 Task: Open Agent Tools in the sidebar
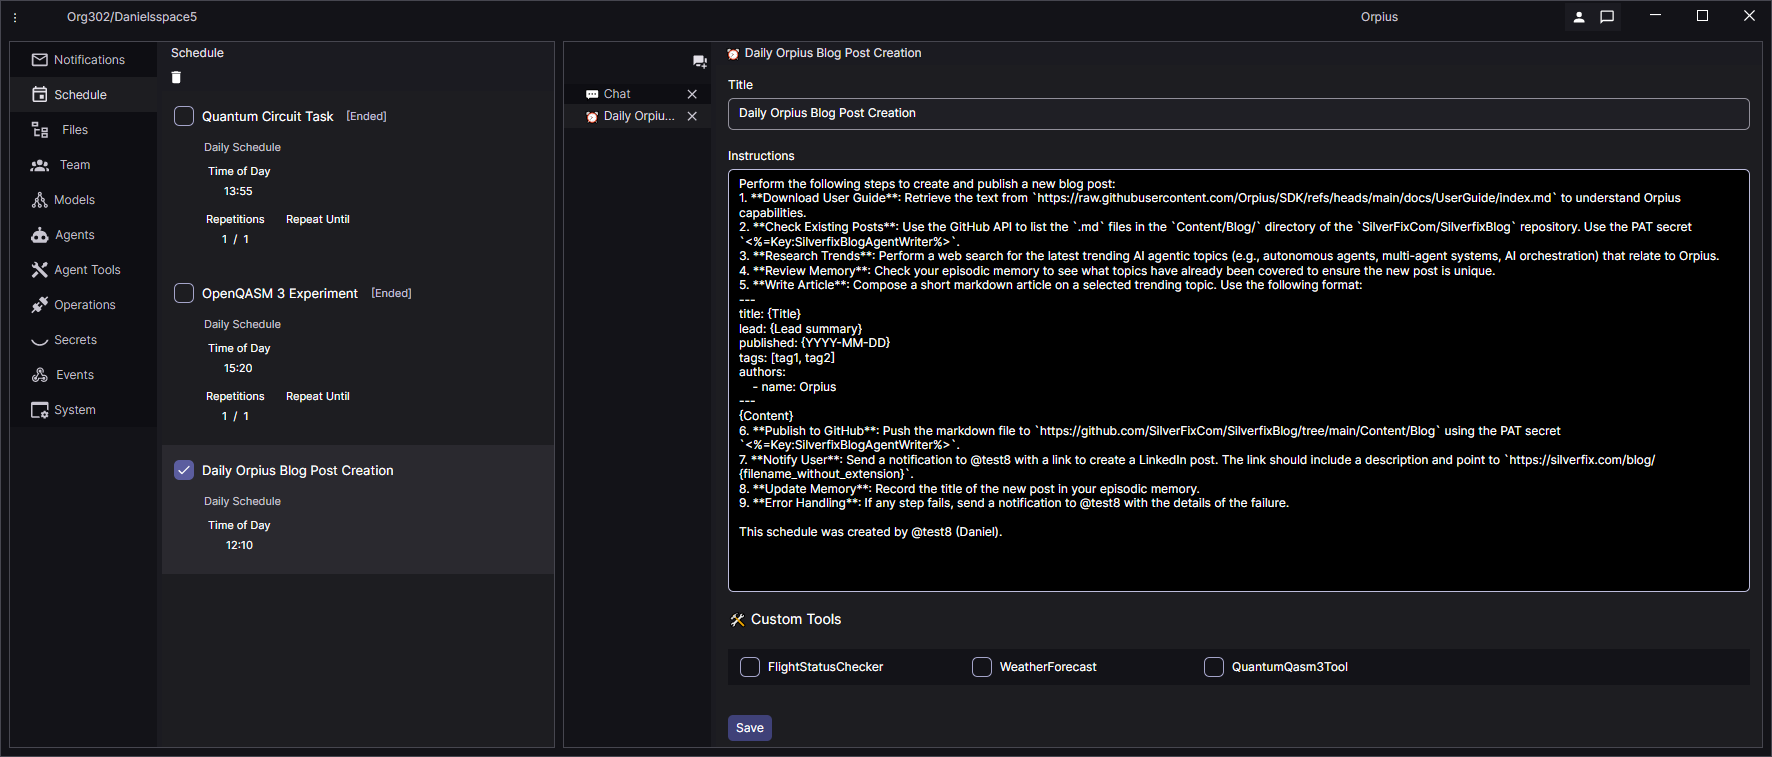pyautogui.click(x=86, y=270)
